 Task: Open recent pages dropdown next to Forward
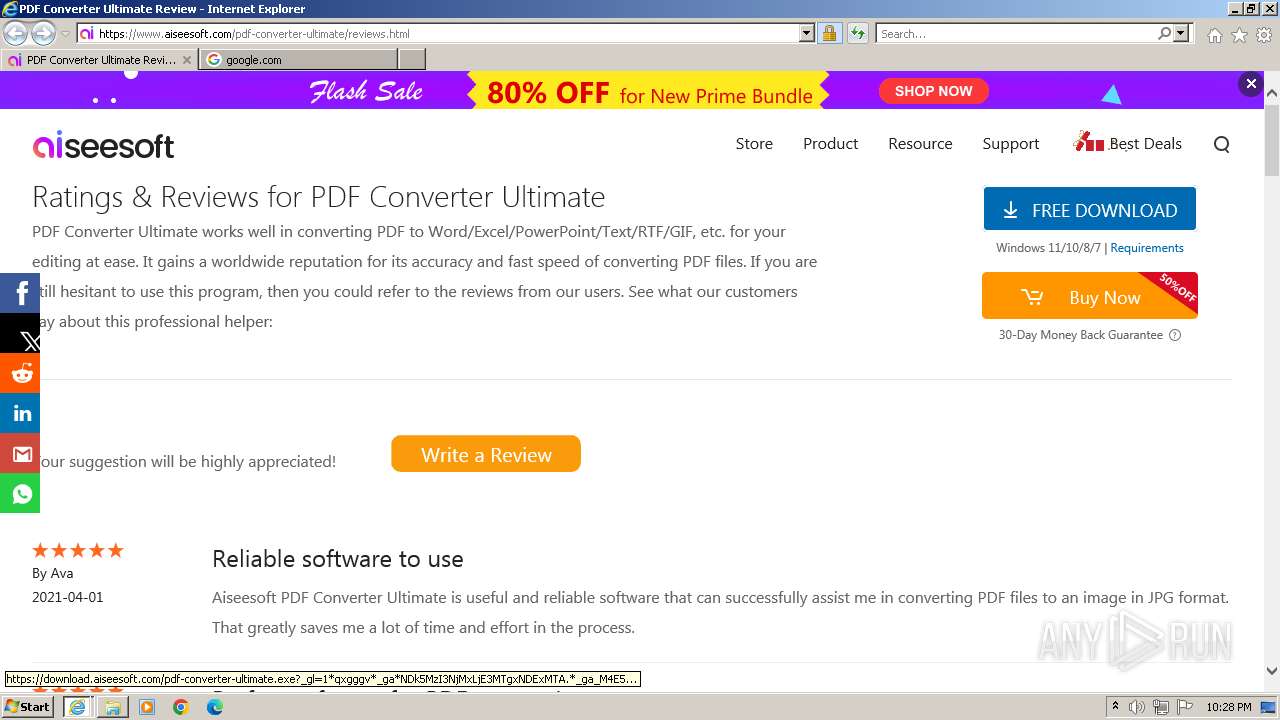click(x=66, y=33)
